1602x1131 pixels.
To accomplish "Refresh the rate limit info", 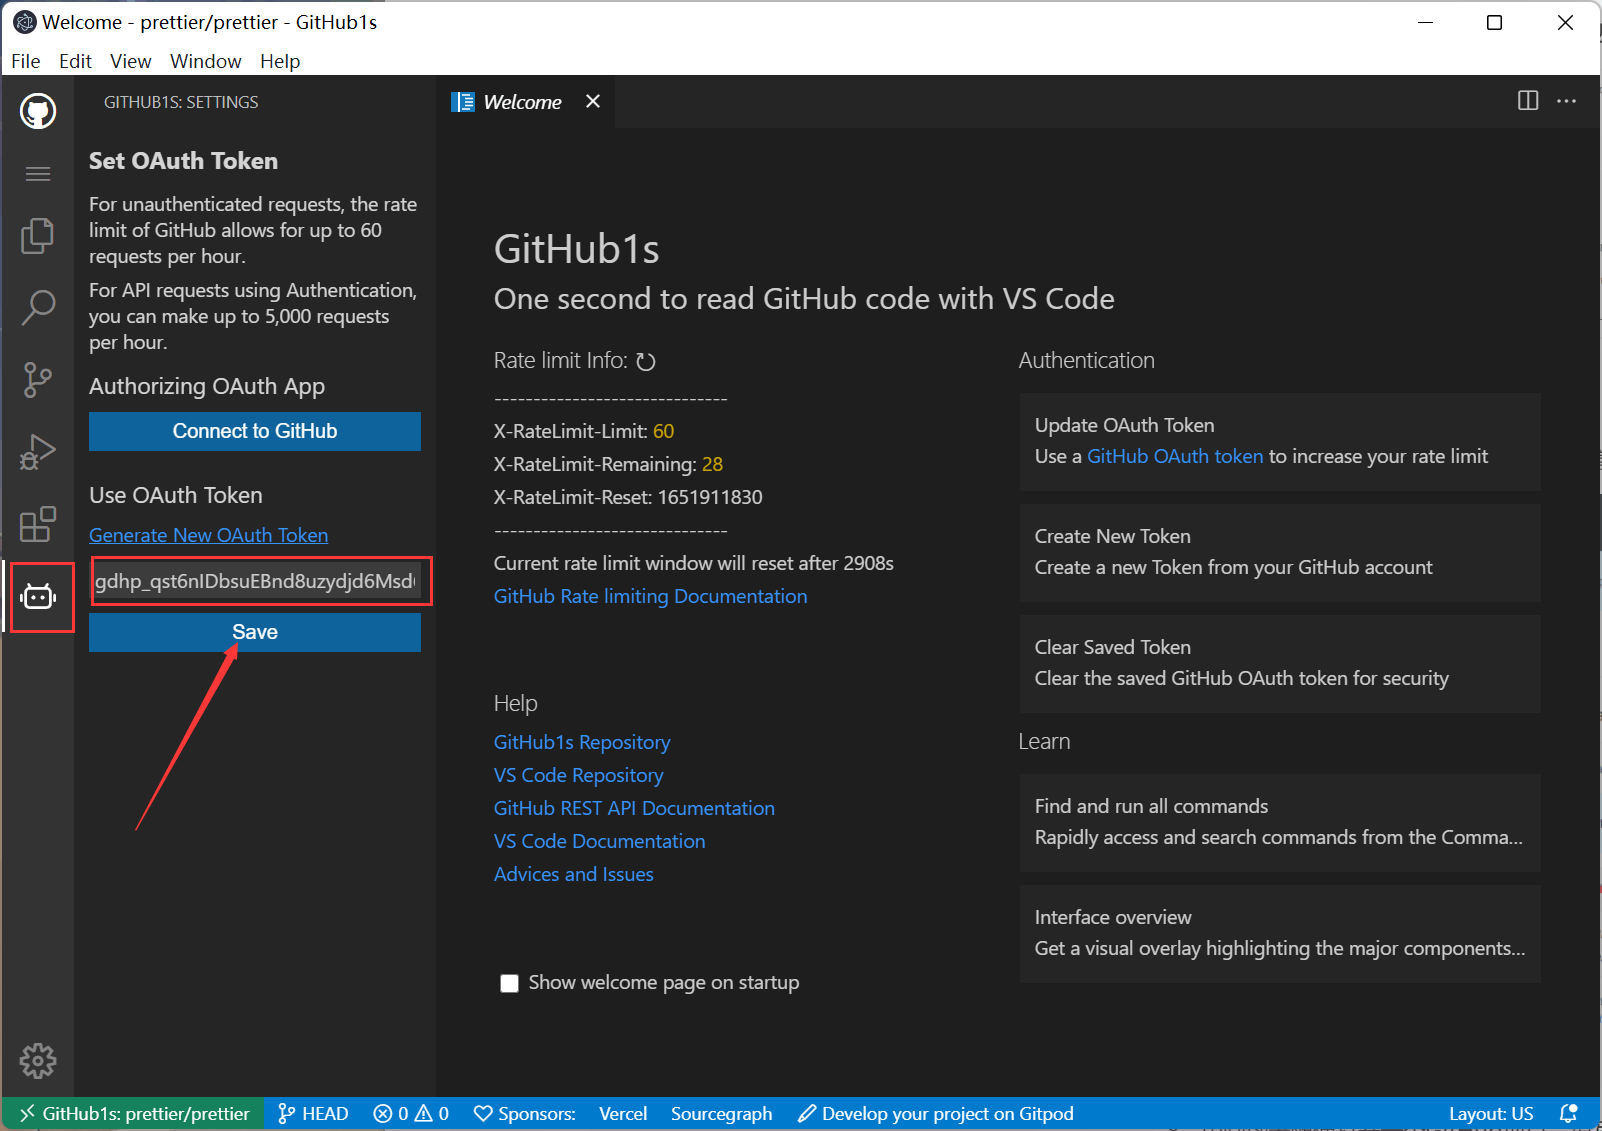I will coord(646,361).
